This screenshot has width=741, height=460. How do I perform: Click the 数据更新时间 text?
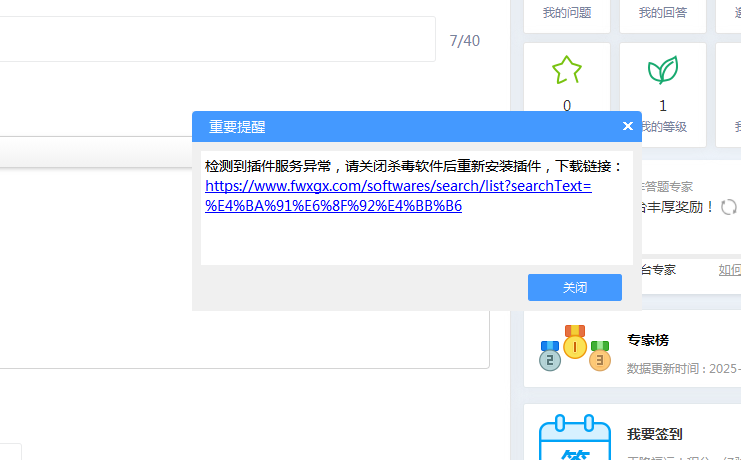[683, 368]
